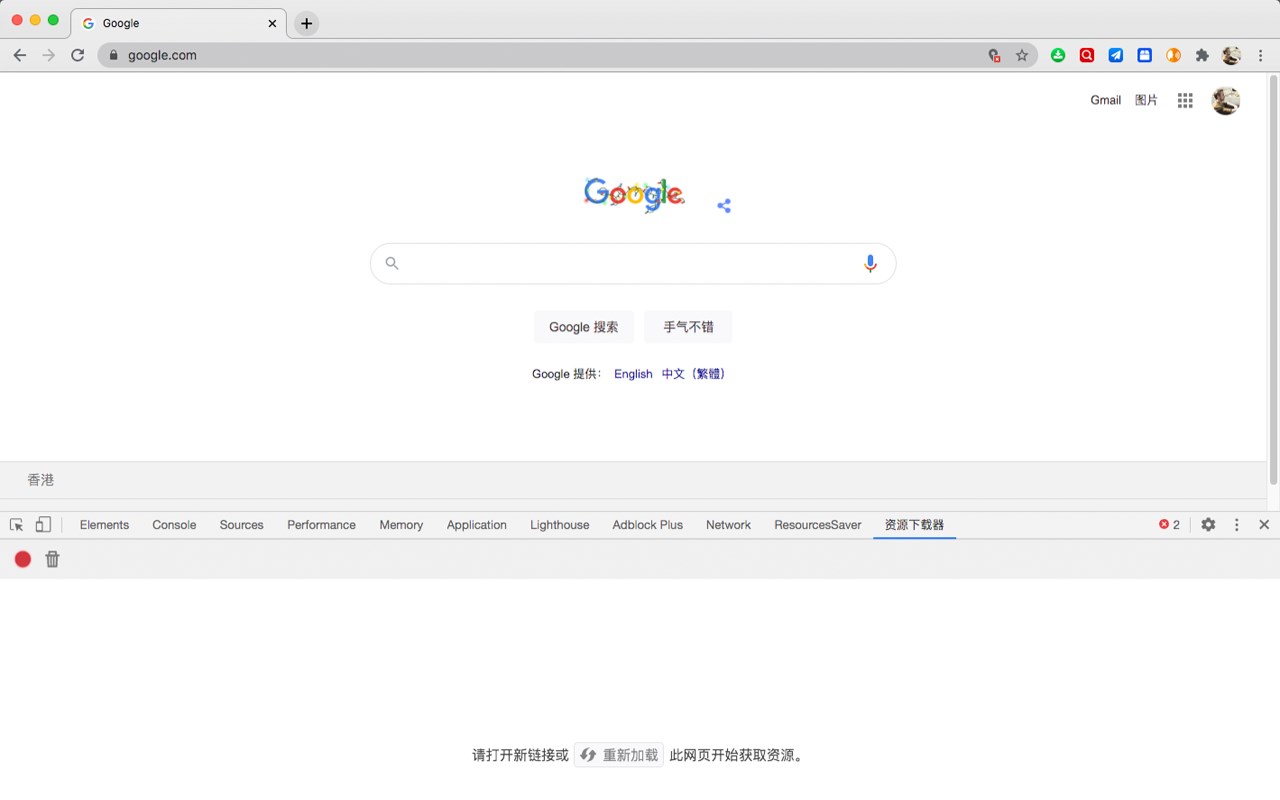Image resolution: width=1280 pixels, height=800 pixels.
Task: Switch to the Performance tab
Action: point(321,525)
